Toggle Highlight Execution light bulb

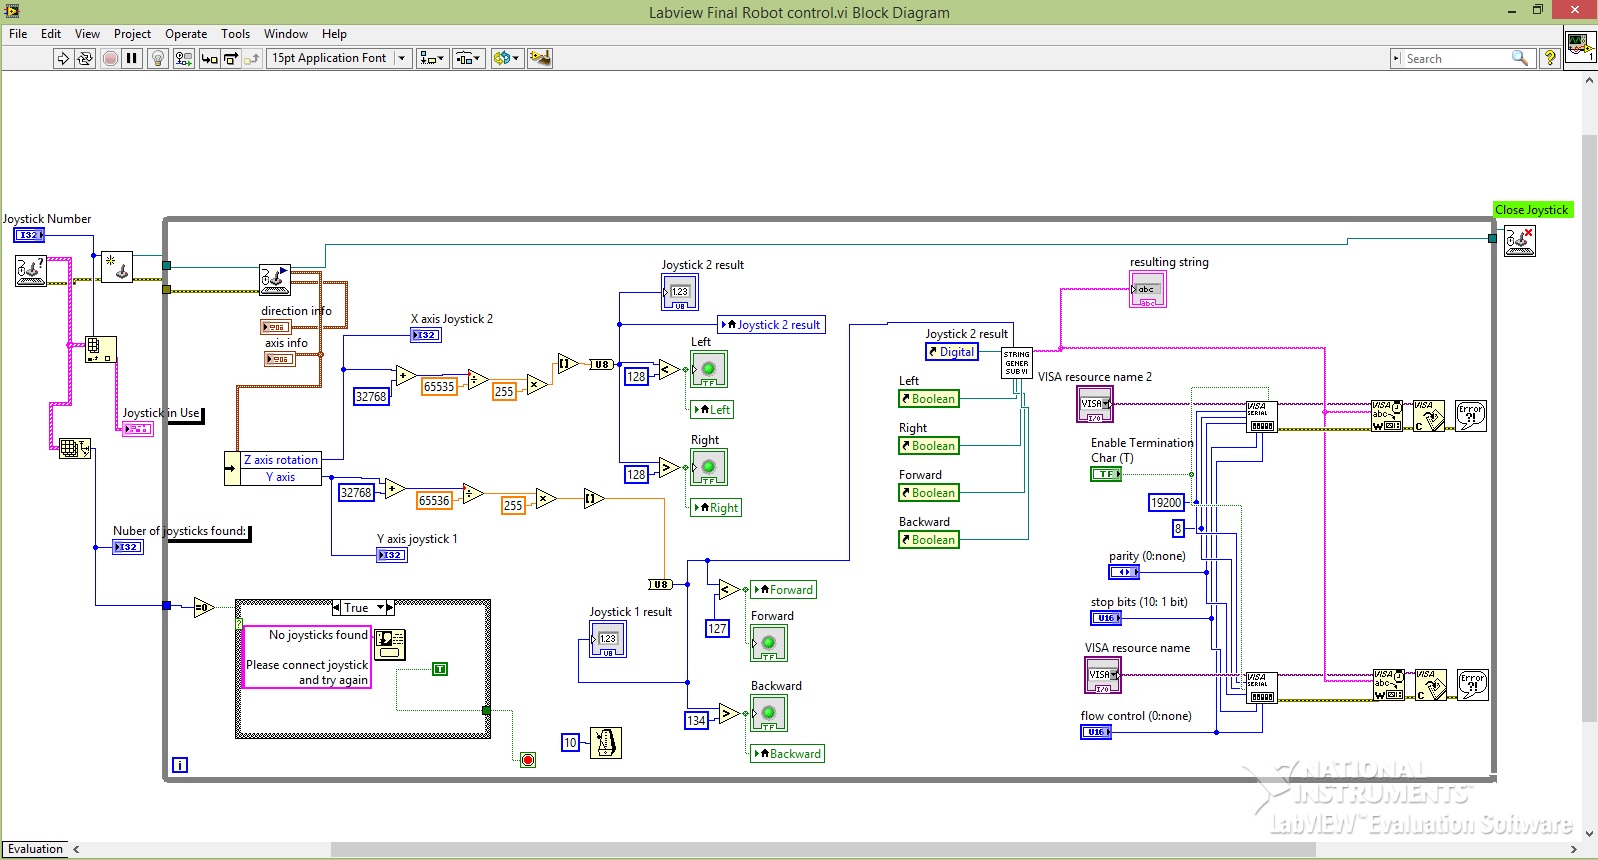click(x=157, y=58)
